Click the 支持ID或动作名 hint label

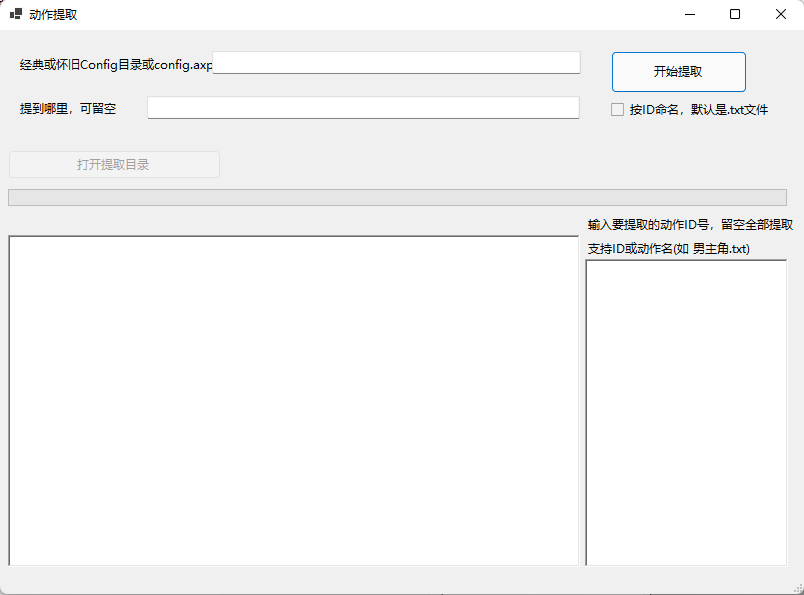668,248
